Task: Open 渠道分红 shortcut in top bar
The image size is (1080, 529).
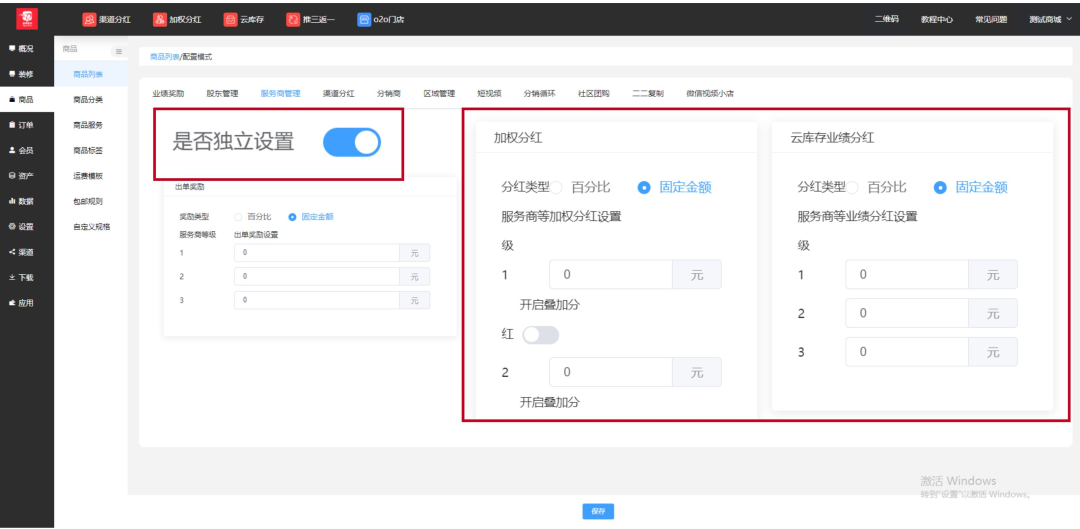Action: (x=106, y=19)
